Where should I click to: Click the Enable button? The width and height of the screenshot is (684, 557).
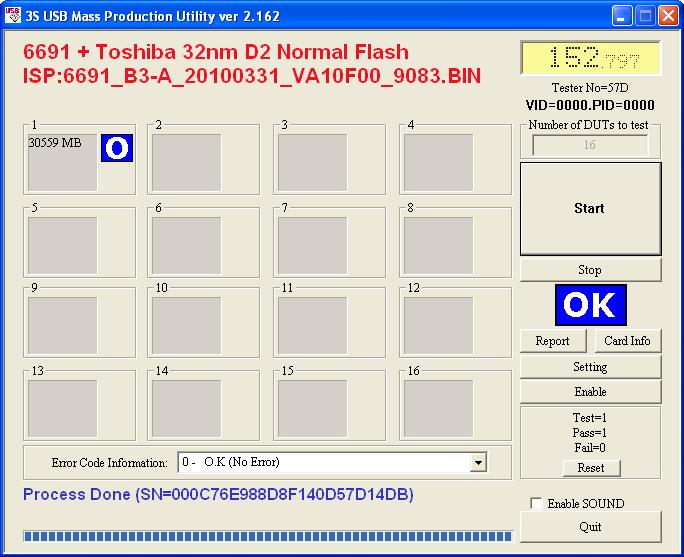click(590, 392)
